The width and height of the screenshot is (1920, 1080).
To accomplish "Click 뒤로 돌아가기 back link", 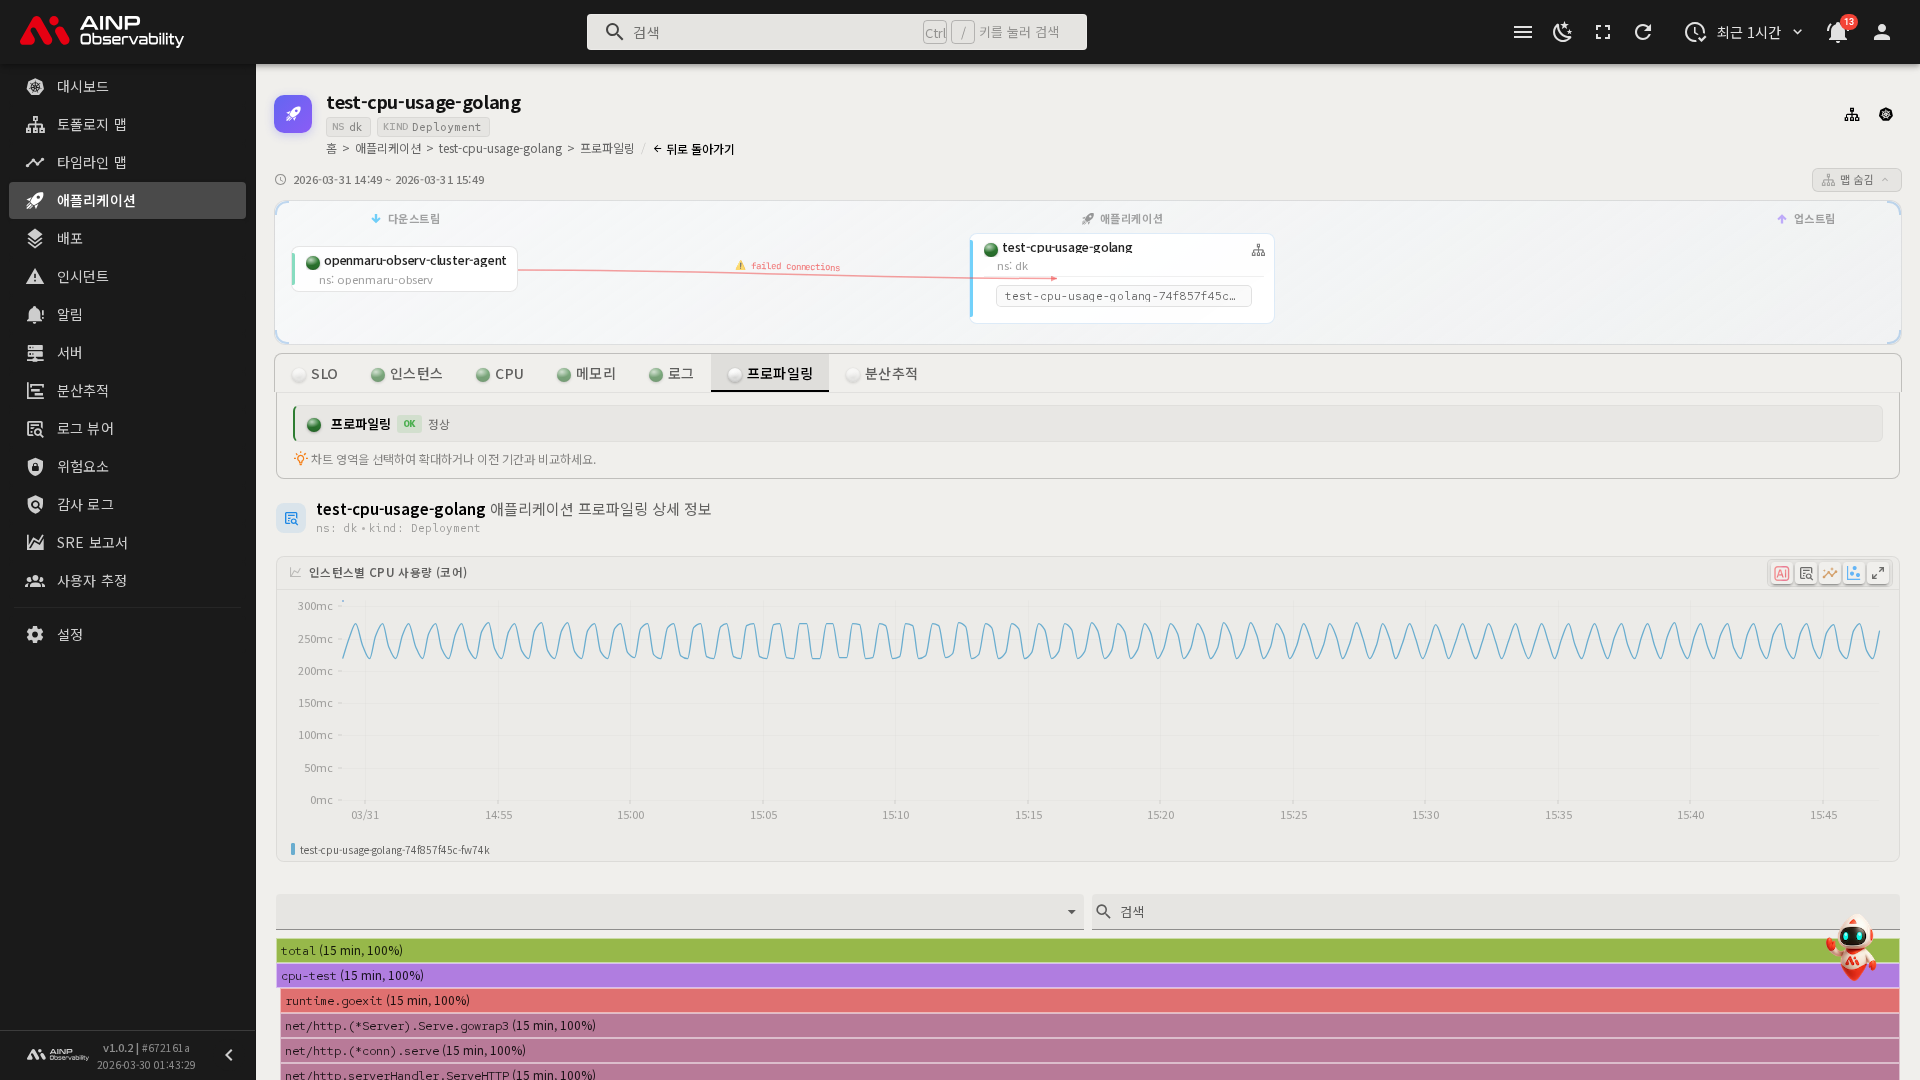I will [694, 149].
